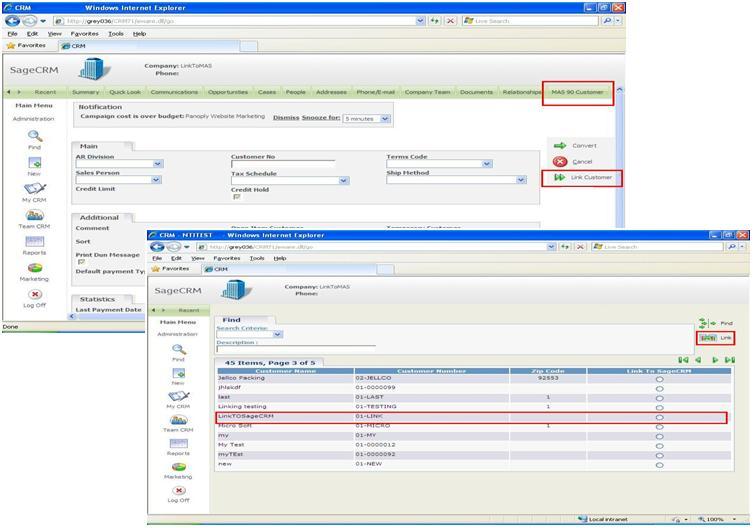The width and height of the screenshot is (754, 528).
Task: Expand the AR Division dropdown
Action: pyautogui.click(x=158, y=164)
